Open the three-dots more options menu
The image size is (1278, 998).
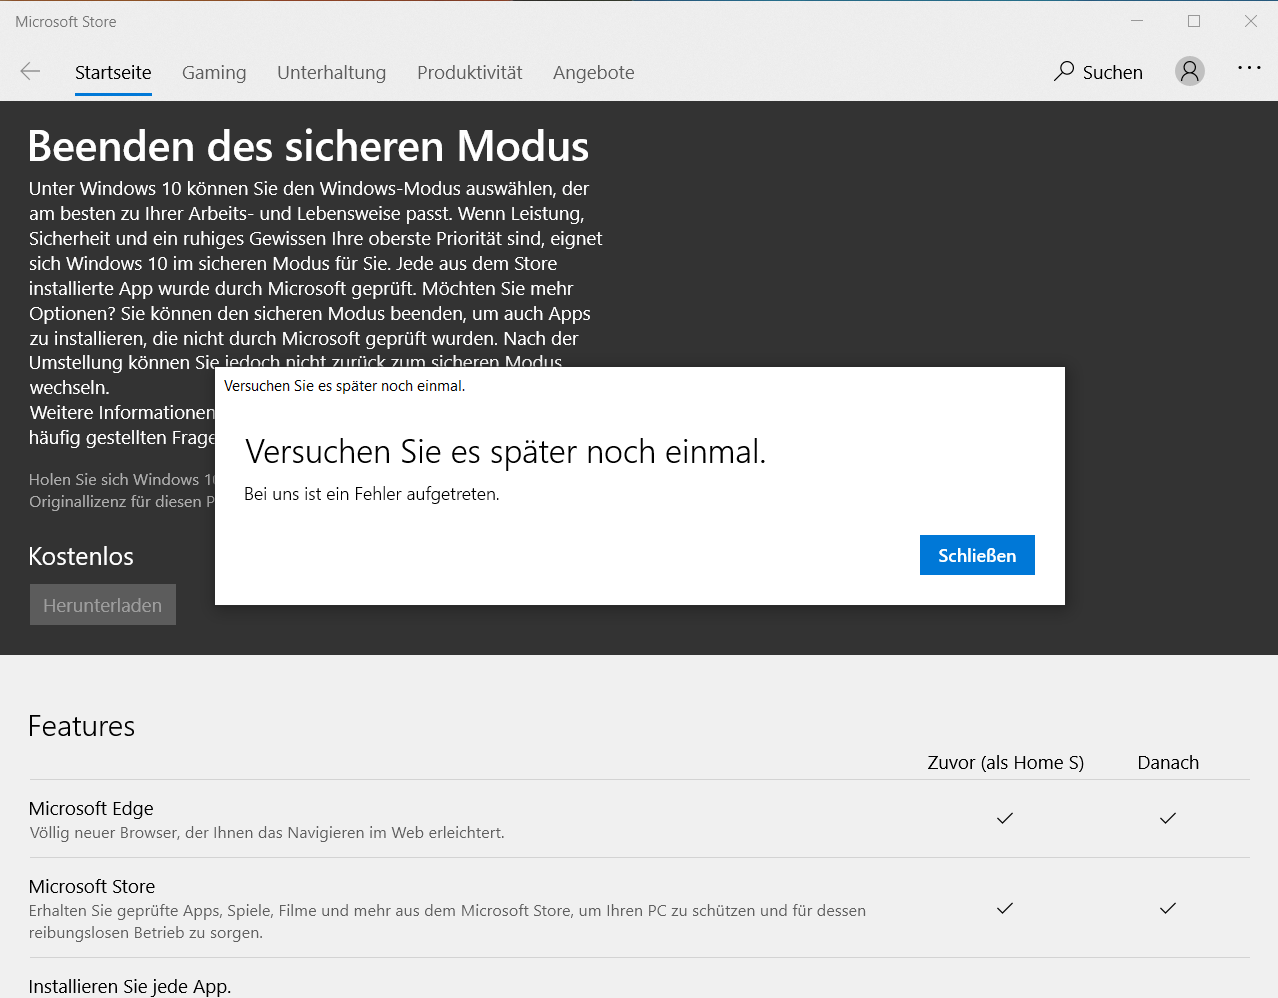1249,68
